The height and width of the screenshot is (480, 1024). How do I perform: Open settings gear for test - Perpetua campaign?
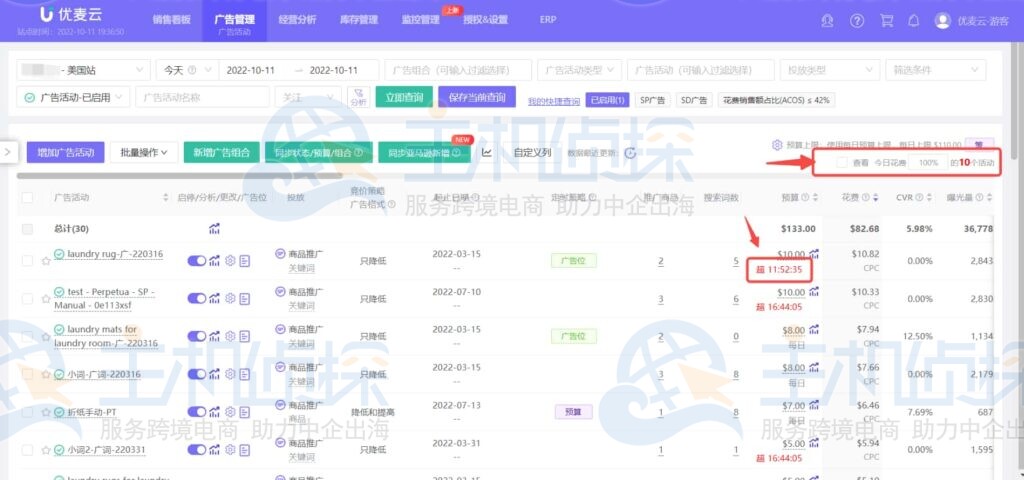click(x=230, y=298)
